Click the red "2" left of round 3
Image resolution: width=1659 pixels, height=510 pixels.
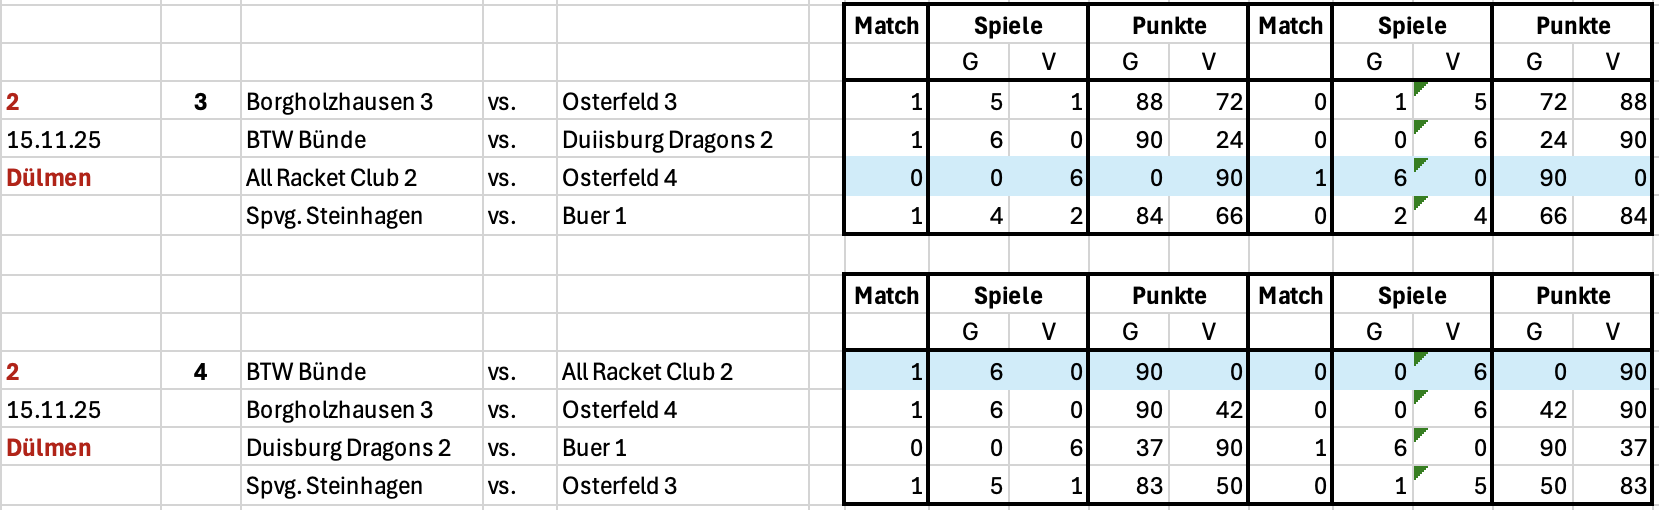click(x=13, y=102)
